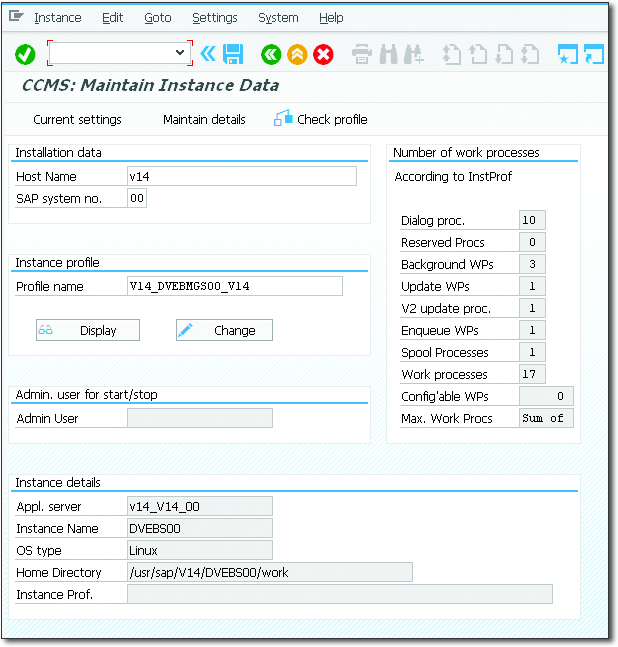
Task: Click the empty Instance Prof. field
Action: 340,594
